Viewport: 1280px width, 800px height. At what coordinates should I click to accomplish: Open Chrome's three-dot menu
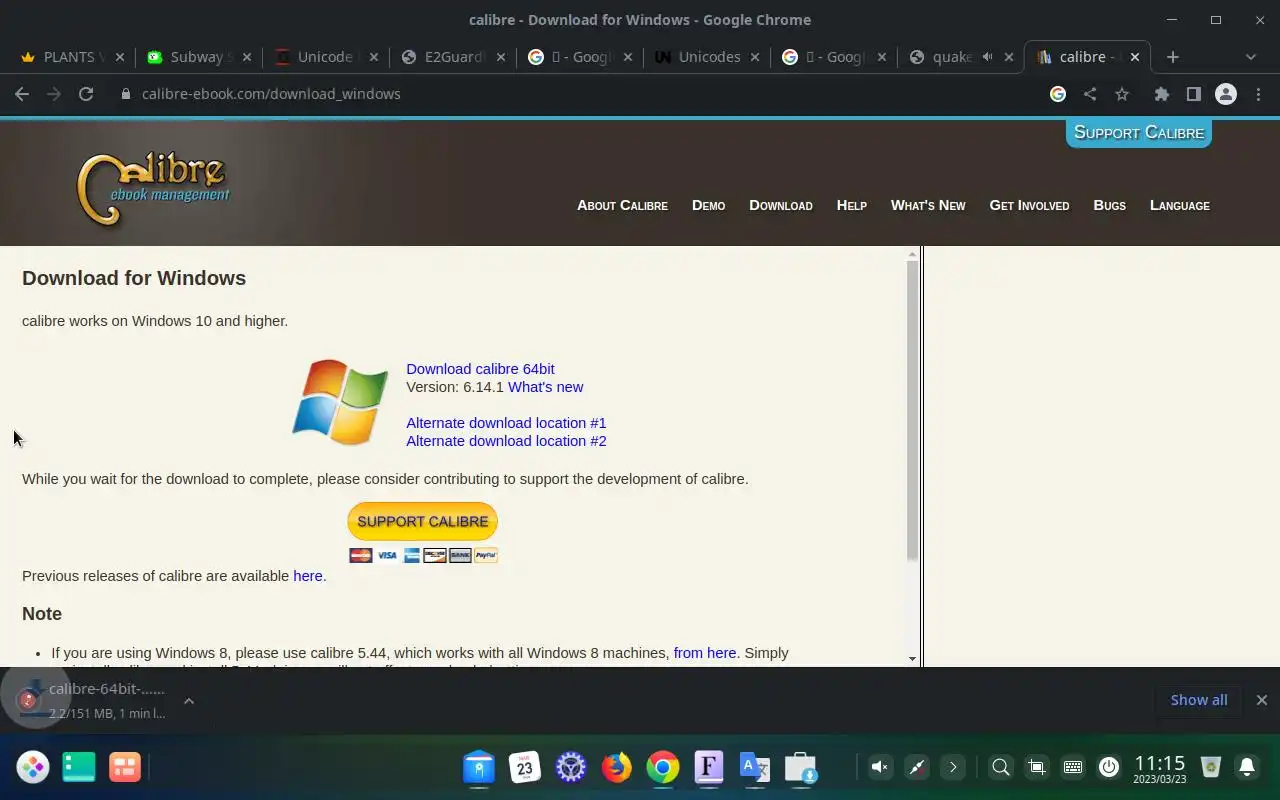(x=1259, y=94)
